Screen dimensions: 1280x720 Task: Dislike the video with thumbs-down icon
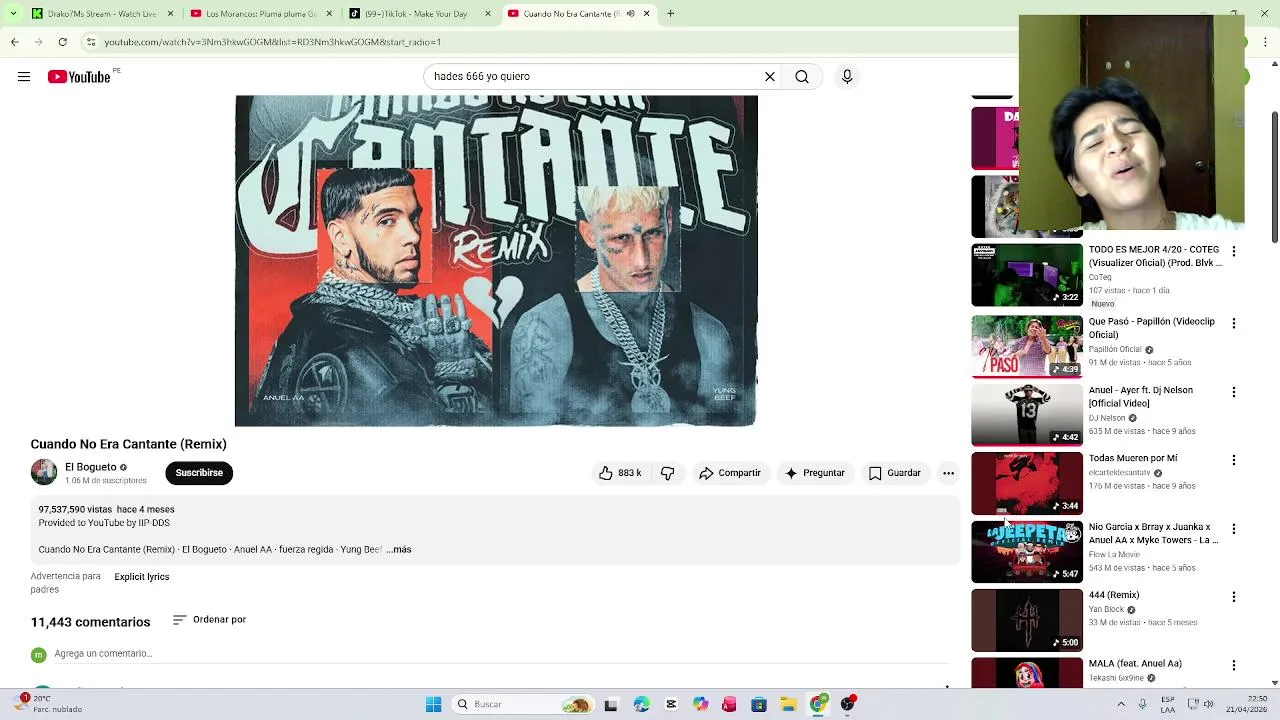(667, 473)
